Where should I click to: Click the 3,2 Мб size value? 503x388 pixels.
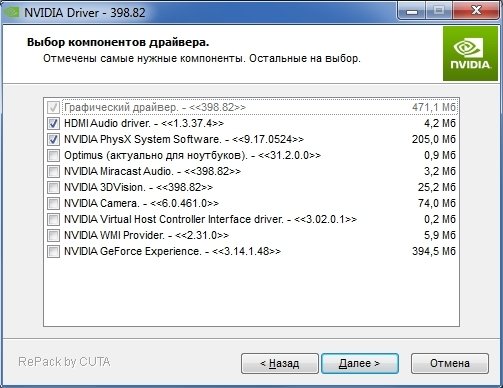(x=440, y=171)
